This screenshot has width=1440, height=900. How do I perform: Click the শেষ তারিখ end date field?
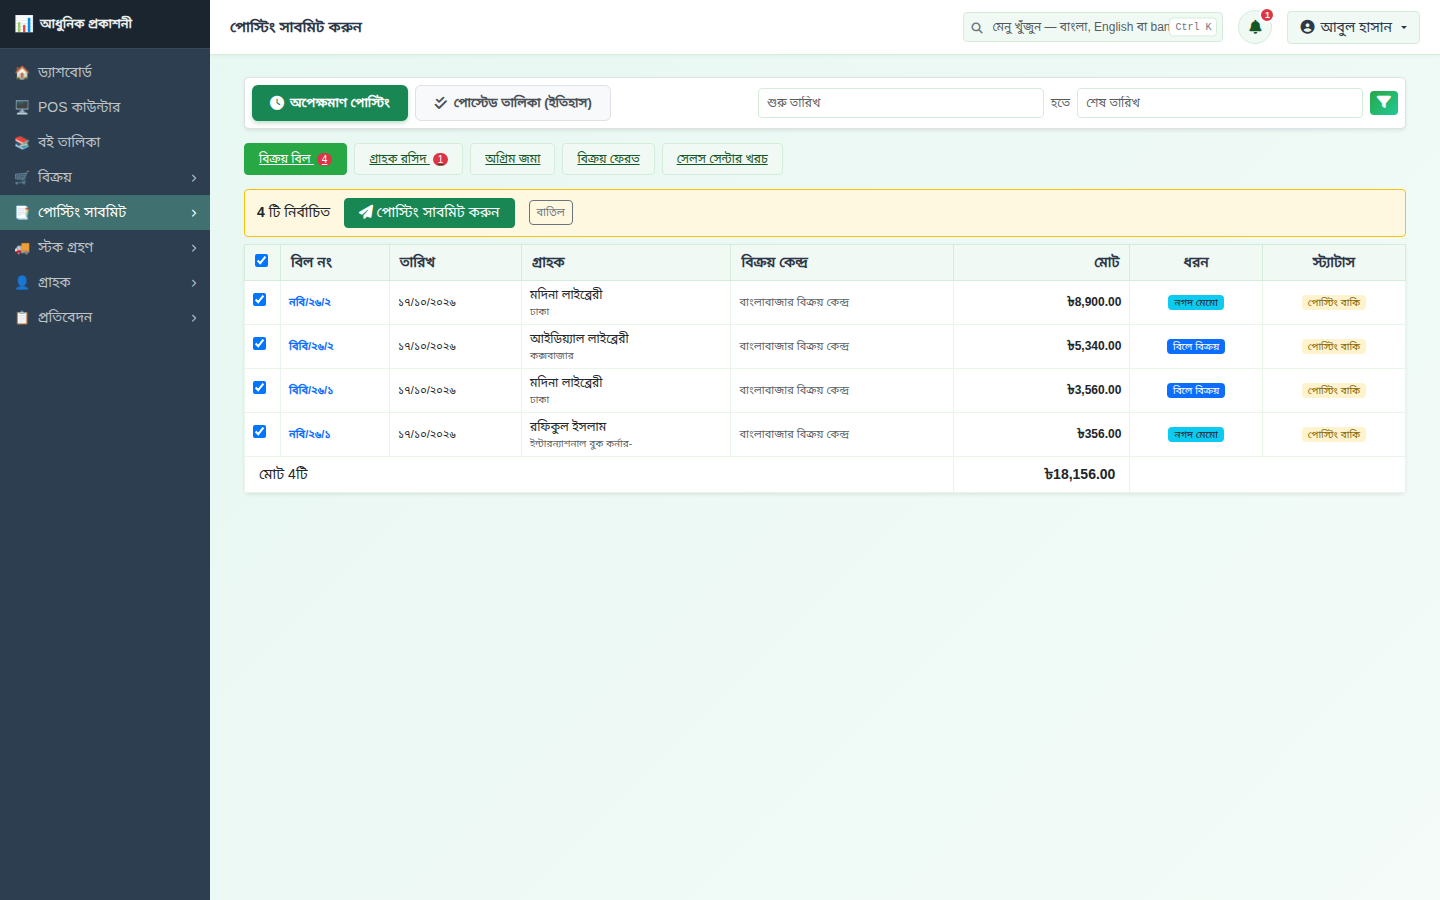coord(1219,103)
